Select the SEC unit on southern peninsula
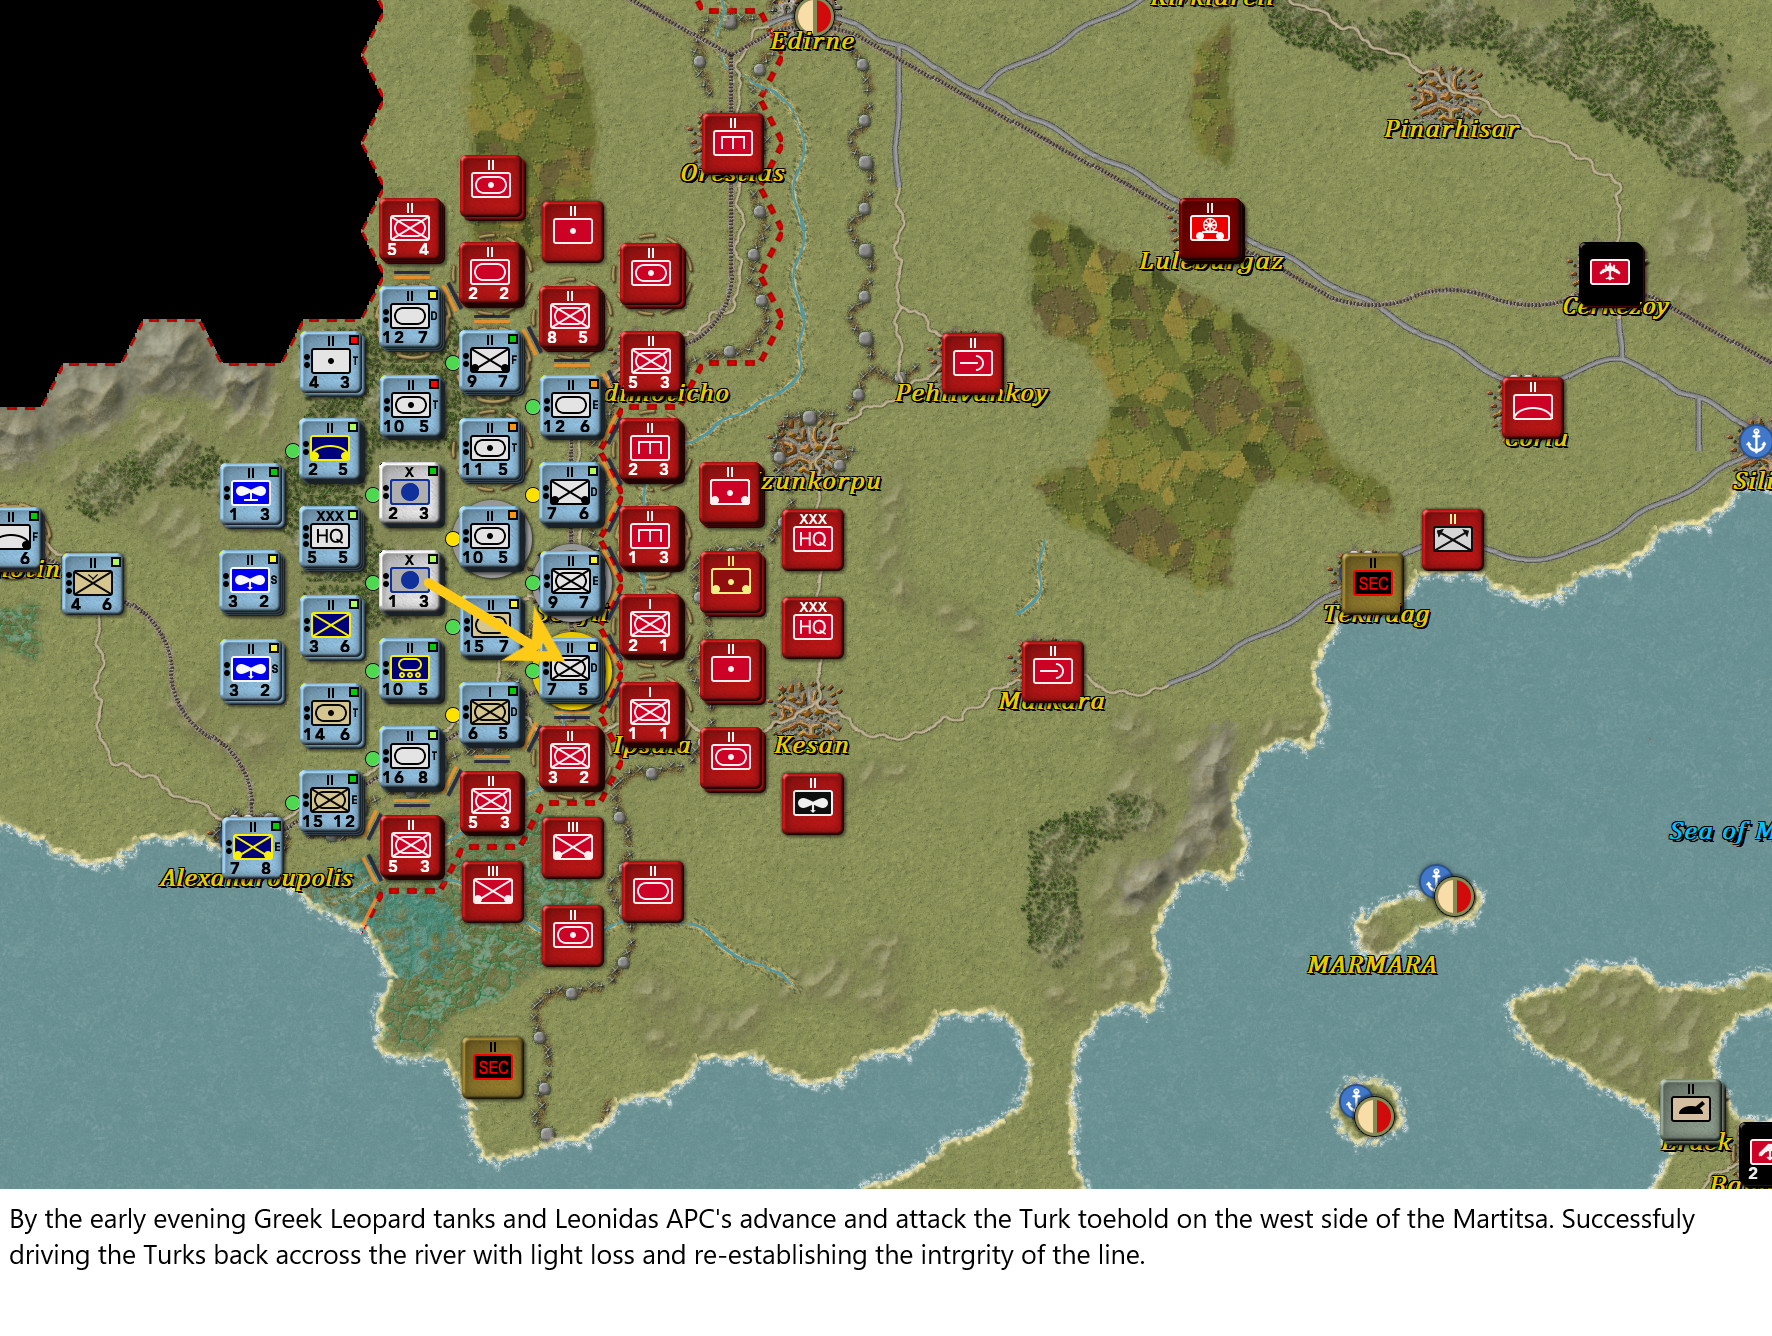The height and width of the screenshot is (1336, 1772). (492, 1067)
